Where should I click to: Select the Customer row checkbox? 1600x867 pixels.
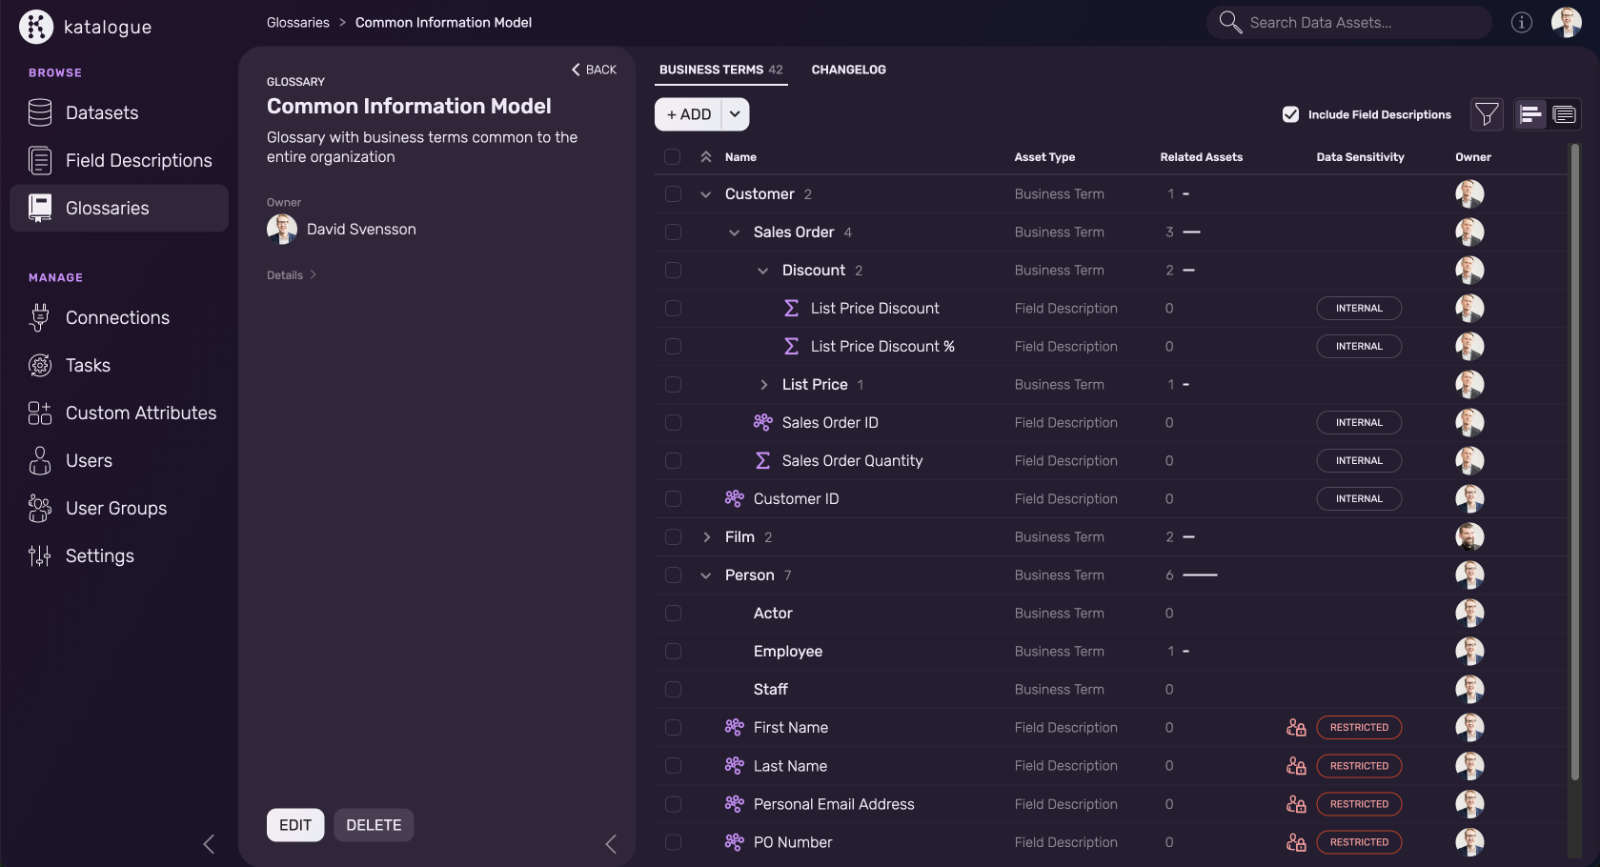(x=673, y=194)
